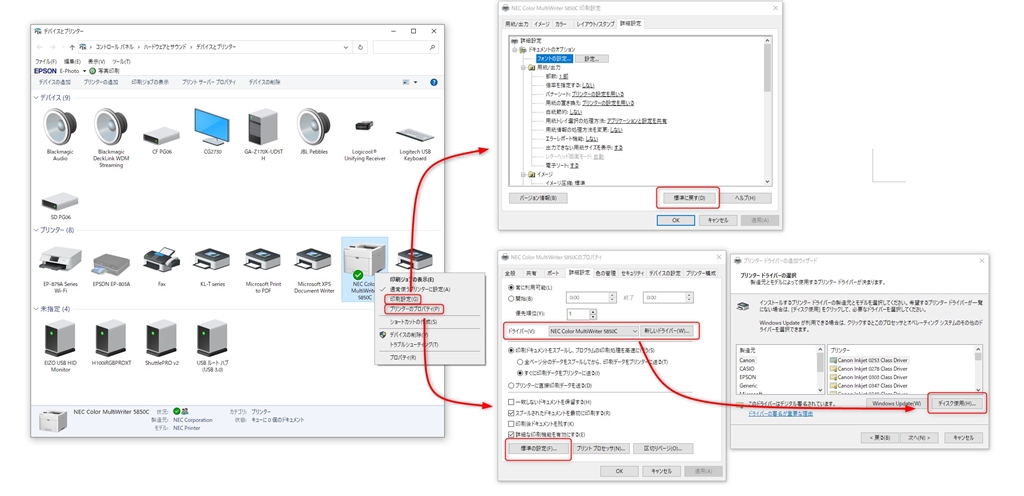Select the EIZO USB HID Monitor icon
This screenshot has width=1024, height=496.
(60, 338)
